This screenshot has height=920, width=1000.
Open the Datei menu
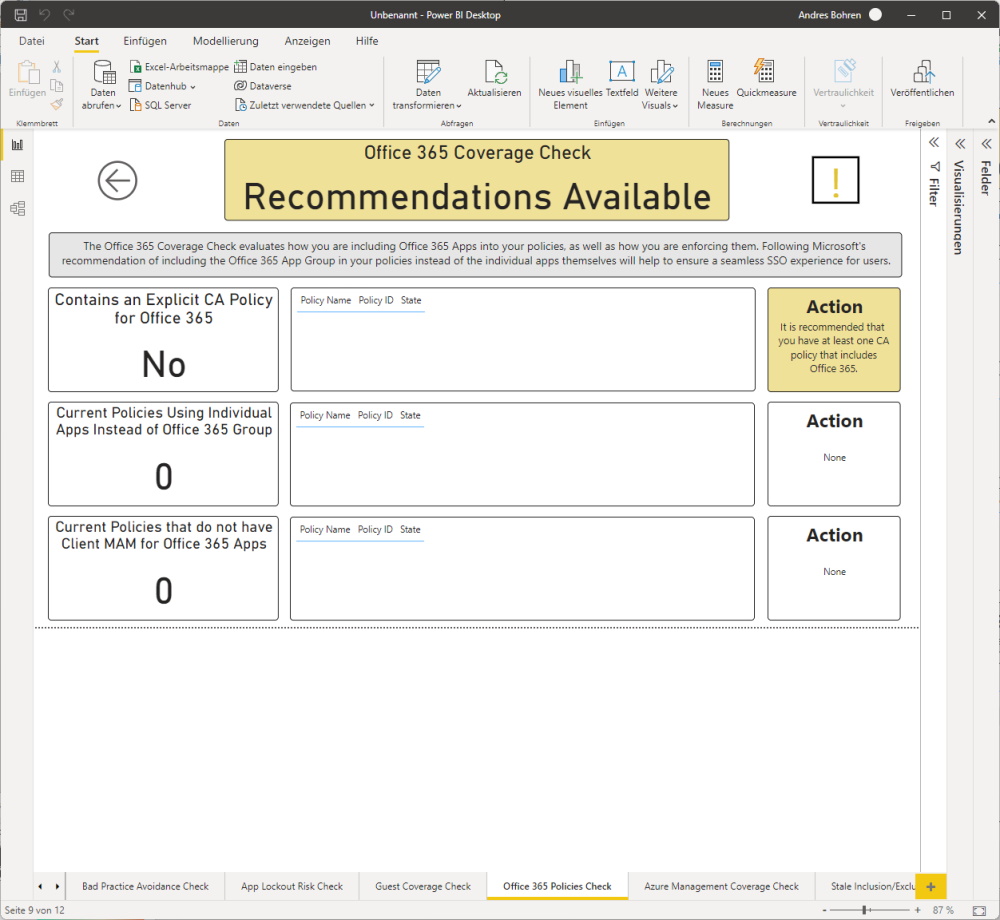[32, 41]
